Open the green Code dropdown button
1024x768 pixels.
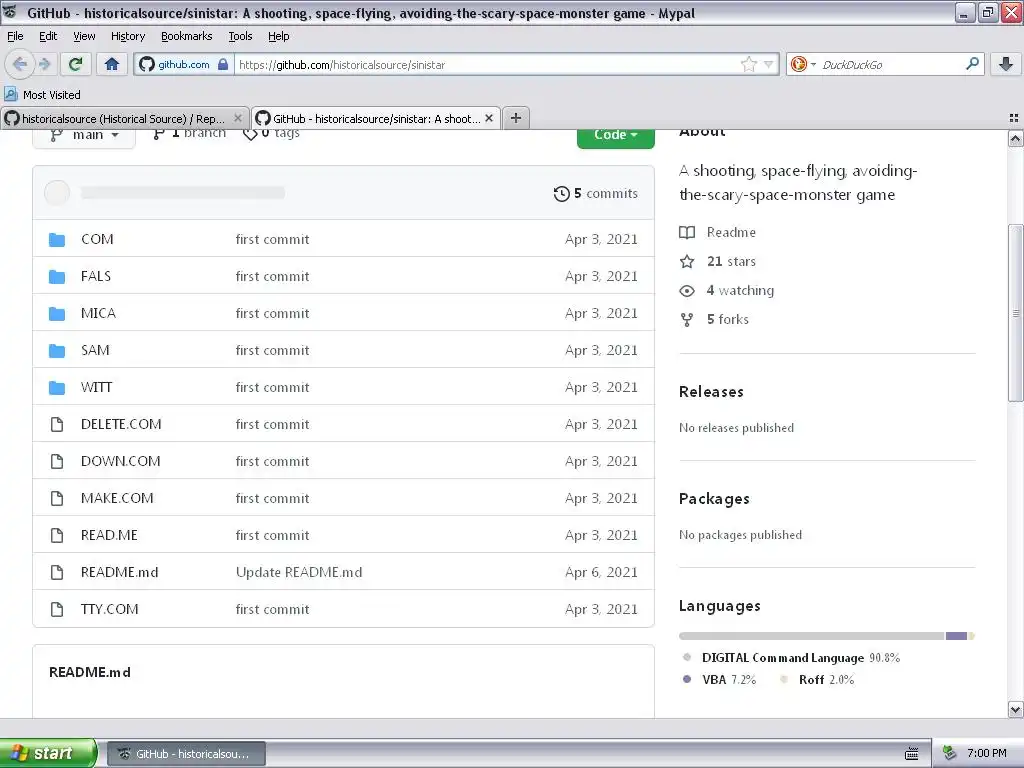[x=615, y=137]
